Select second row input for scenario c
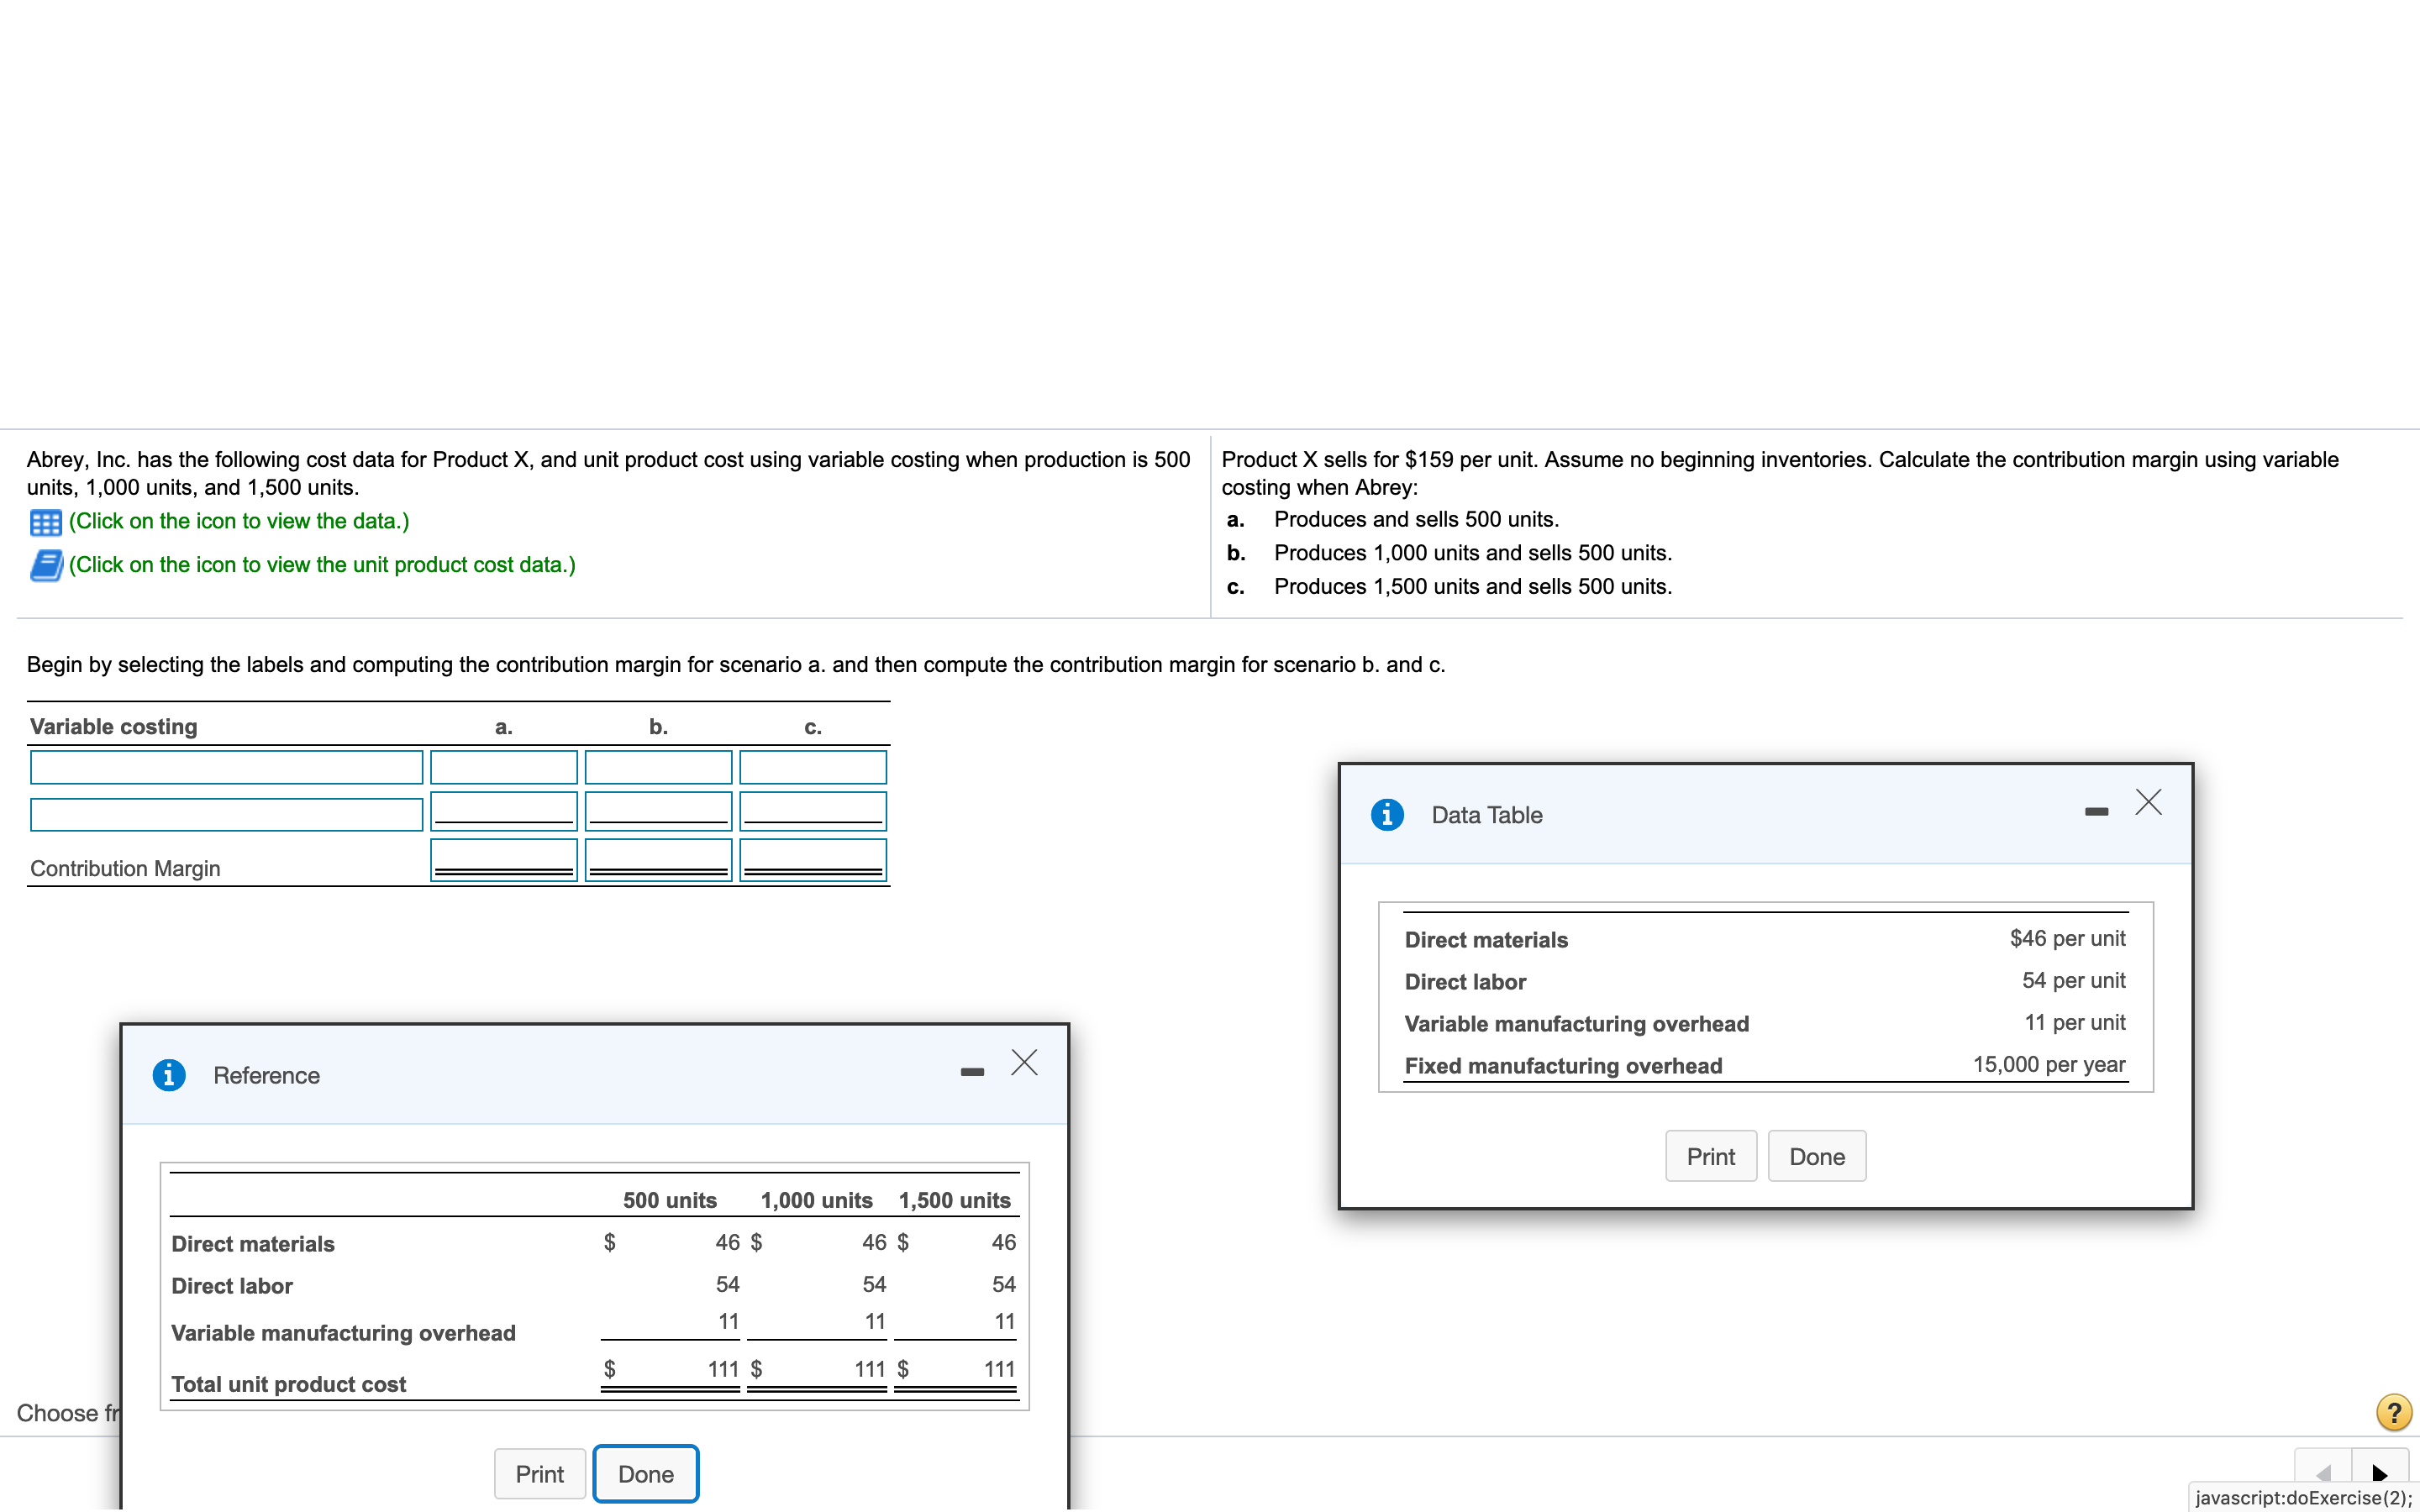This screenshot has height=1512, width=2420. point(813,811)
